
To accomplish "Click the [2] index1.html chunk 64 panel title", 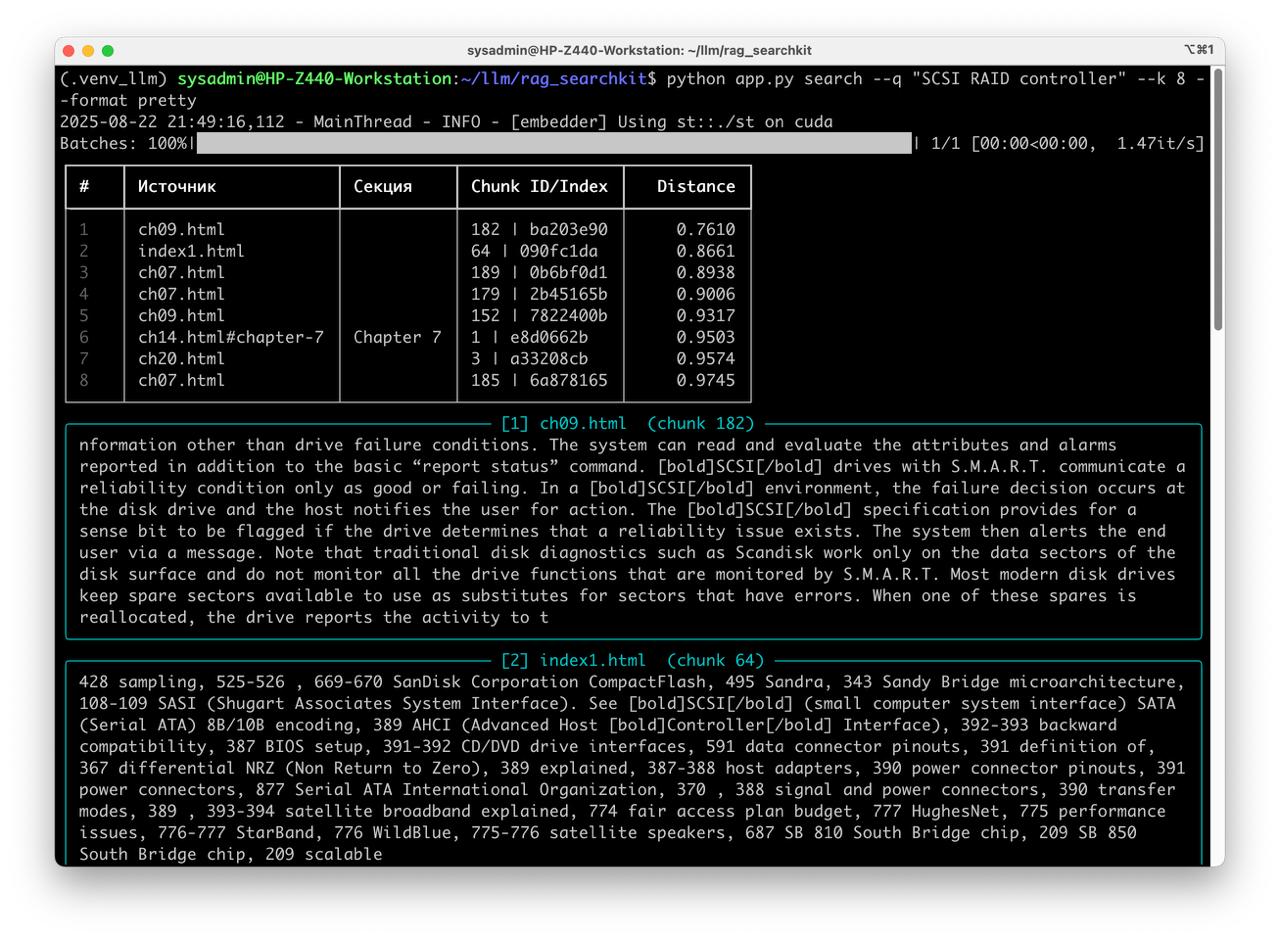I will [x=633, y=660].
